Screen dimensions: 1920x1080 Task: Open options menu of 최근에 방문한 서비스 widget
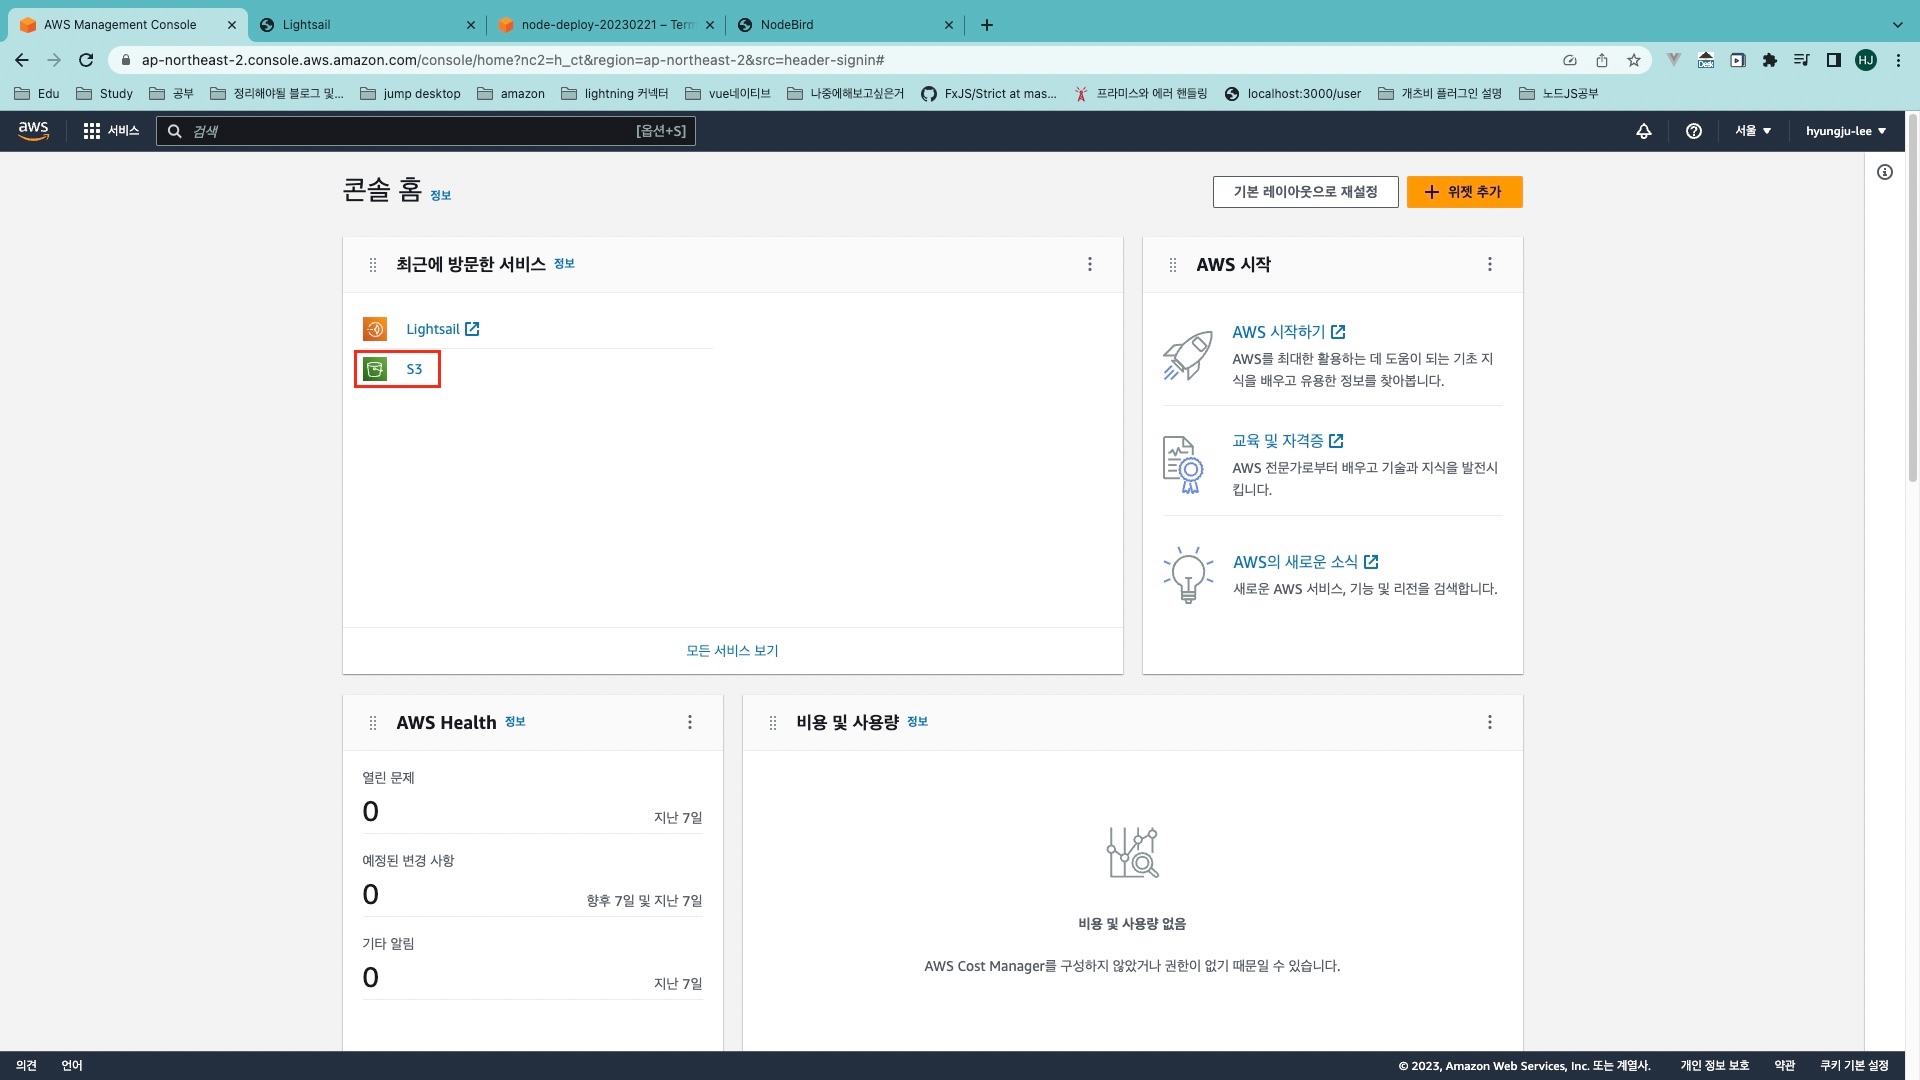pos(1090,264)
